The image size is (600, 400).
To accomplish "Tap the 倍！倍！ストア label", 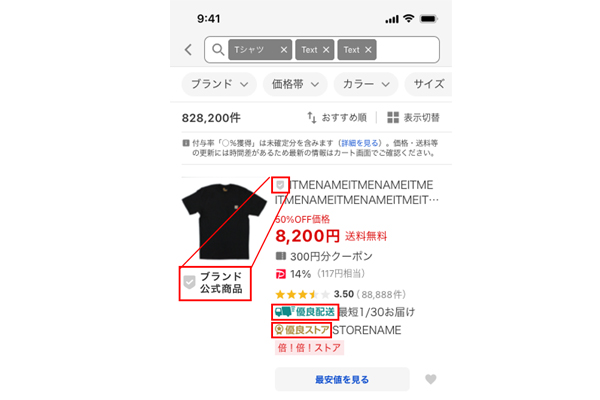I will [x=309, y=348].
